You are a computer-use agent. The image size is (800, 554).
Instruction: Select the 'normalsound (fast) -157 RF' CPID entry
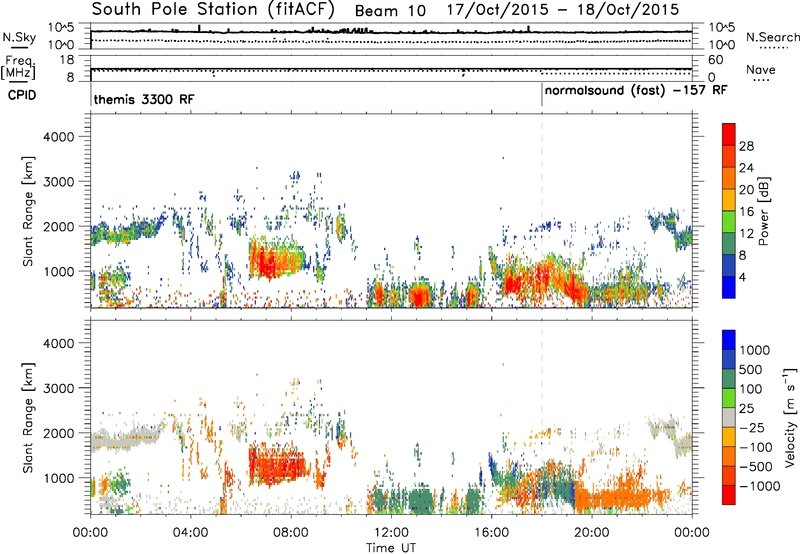pyautogui.click(x=636, y=91)
